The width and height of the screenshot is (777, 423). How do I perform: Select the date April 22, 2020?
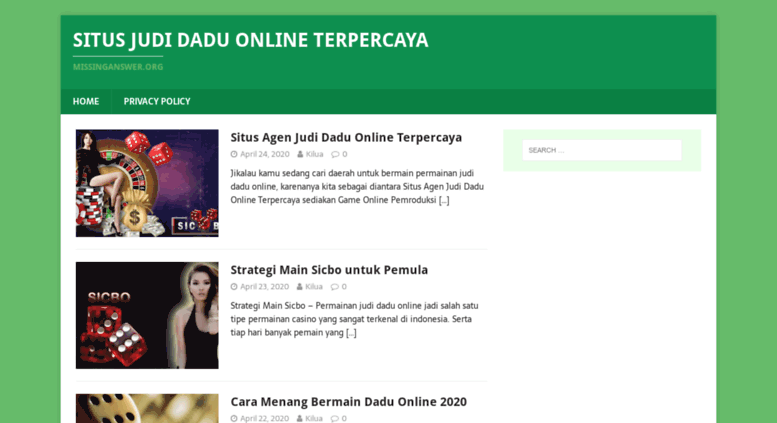(x=265, y=419)
